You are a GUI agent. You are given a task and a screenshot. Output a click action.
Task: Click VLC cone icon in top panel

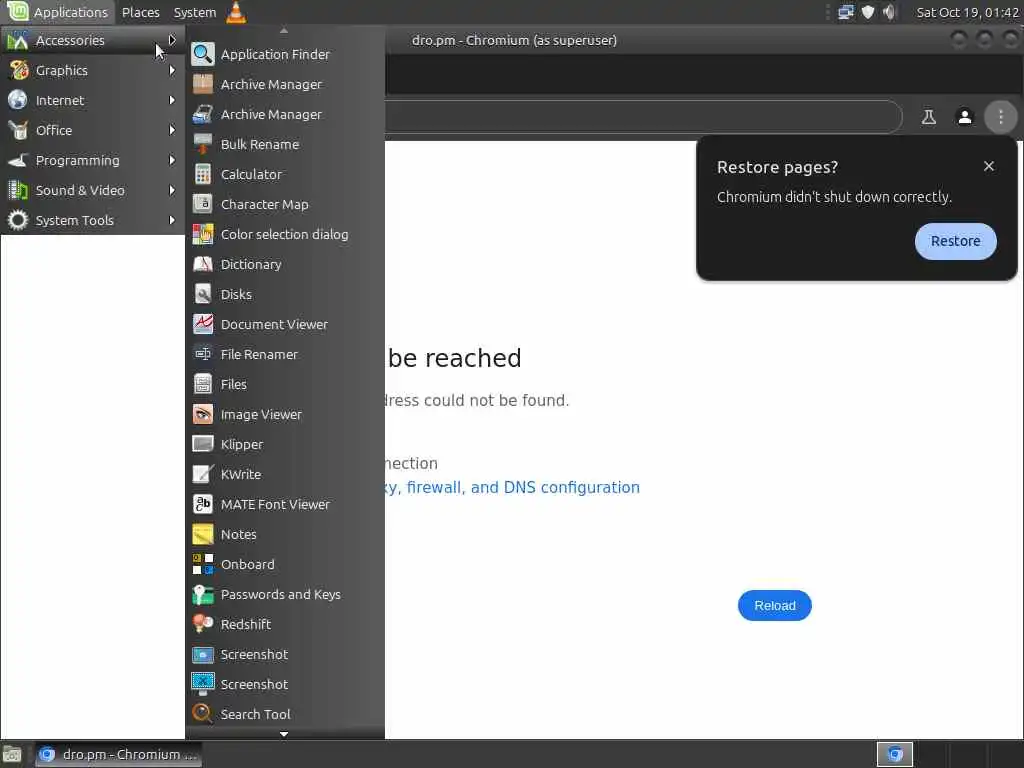point(236,12)
